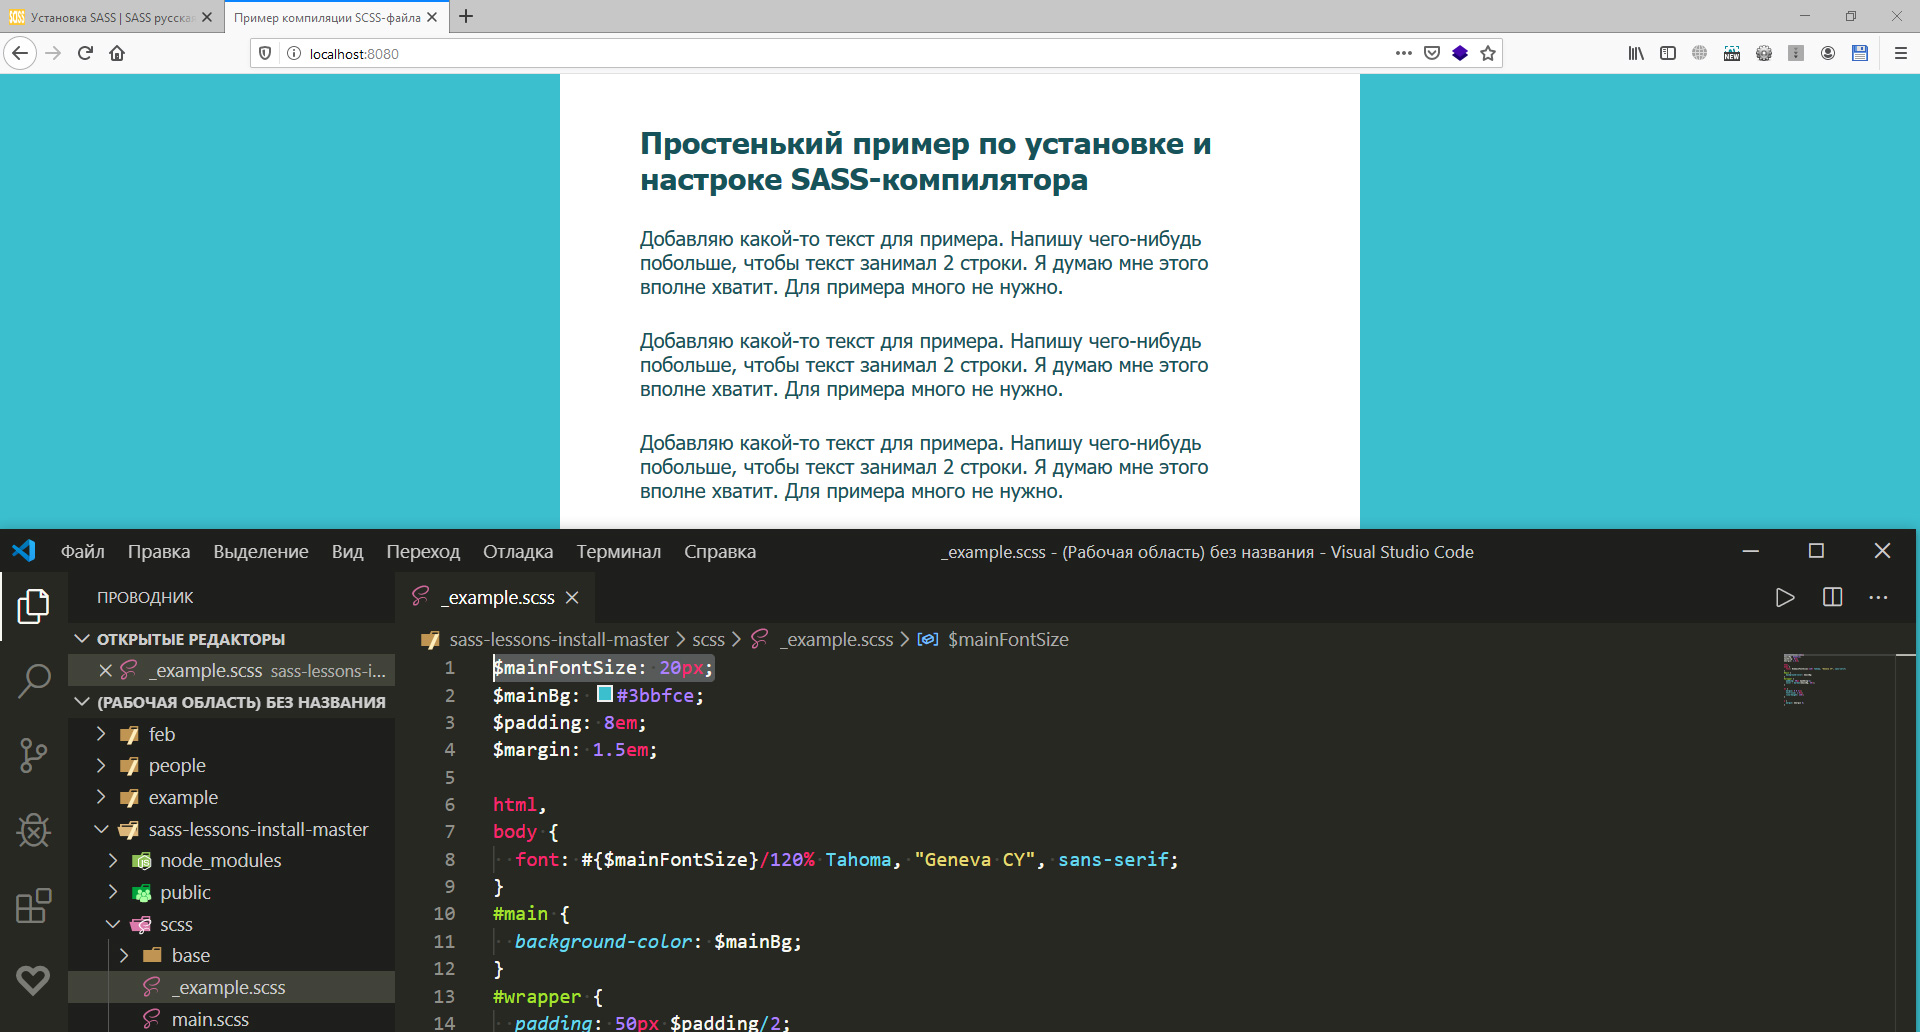
Task: Open the Extensions view
Action: coord(34,906)
